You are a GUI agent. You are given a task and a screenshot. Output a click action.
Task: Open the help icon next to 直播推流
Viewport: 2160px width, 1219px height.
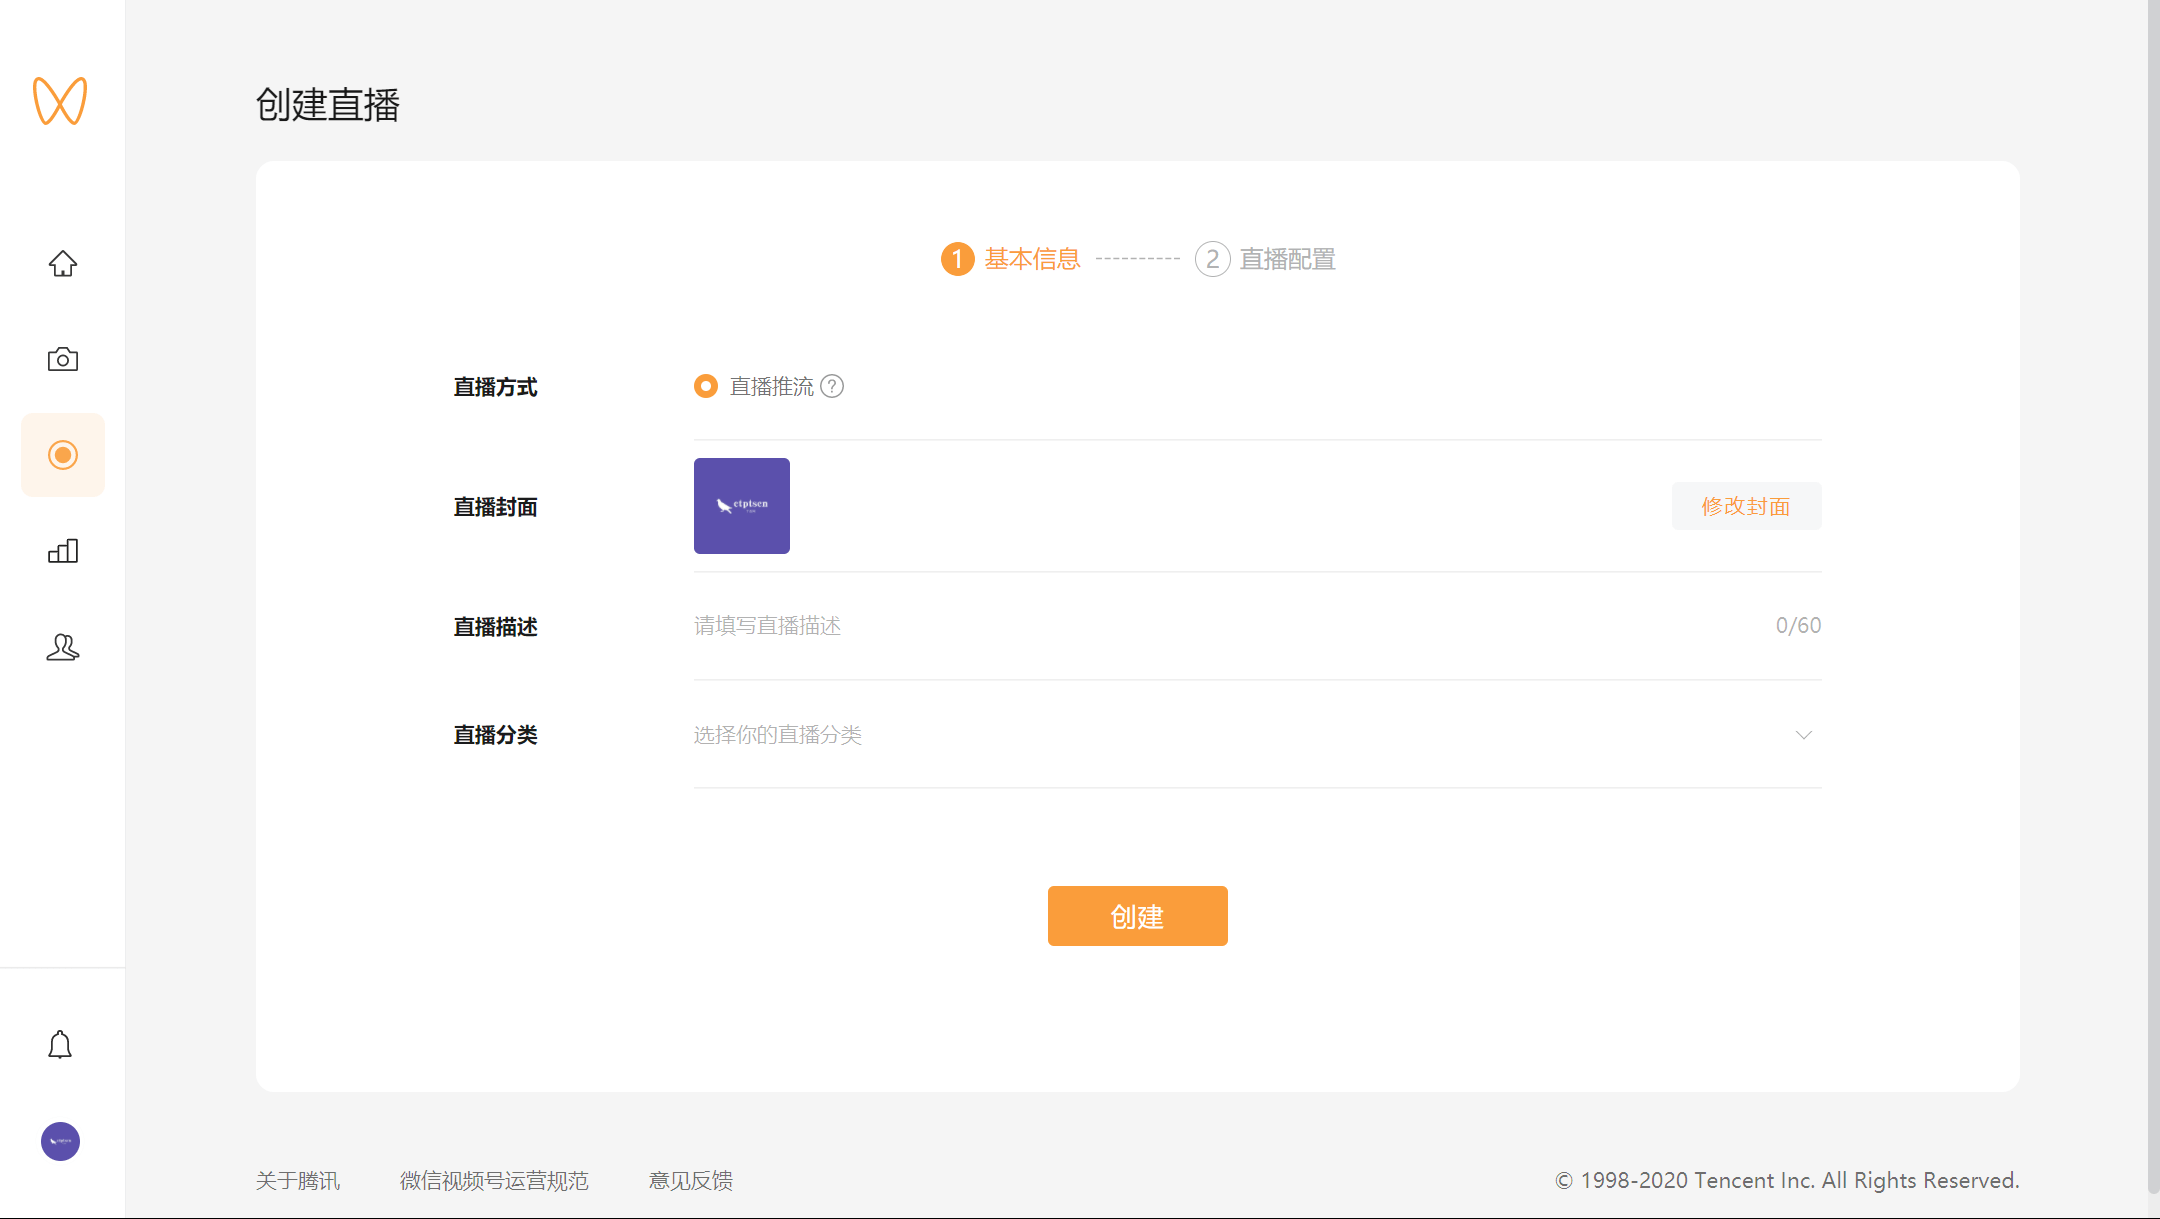coord(833,386)
